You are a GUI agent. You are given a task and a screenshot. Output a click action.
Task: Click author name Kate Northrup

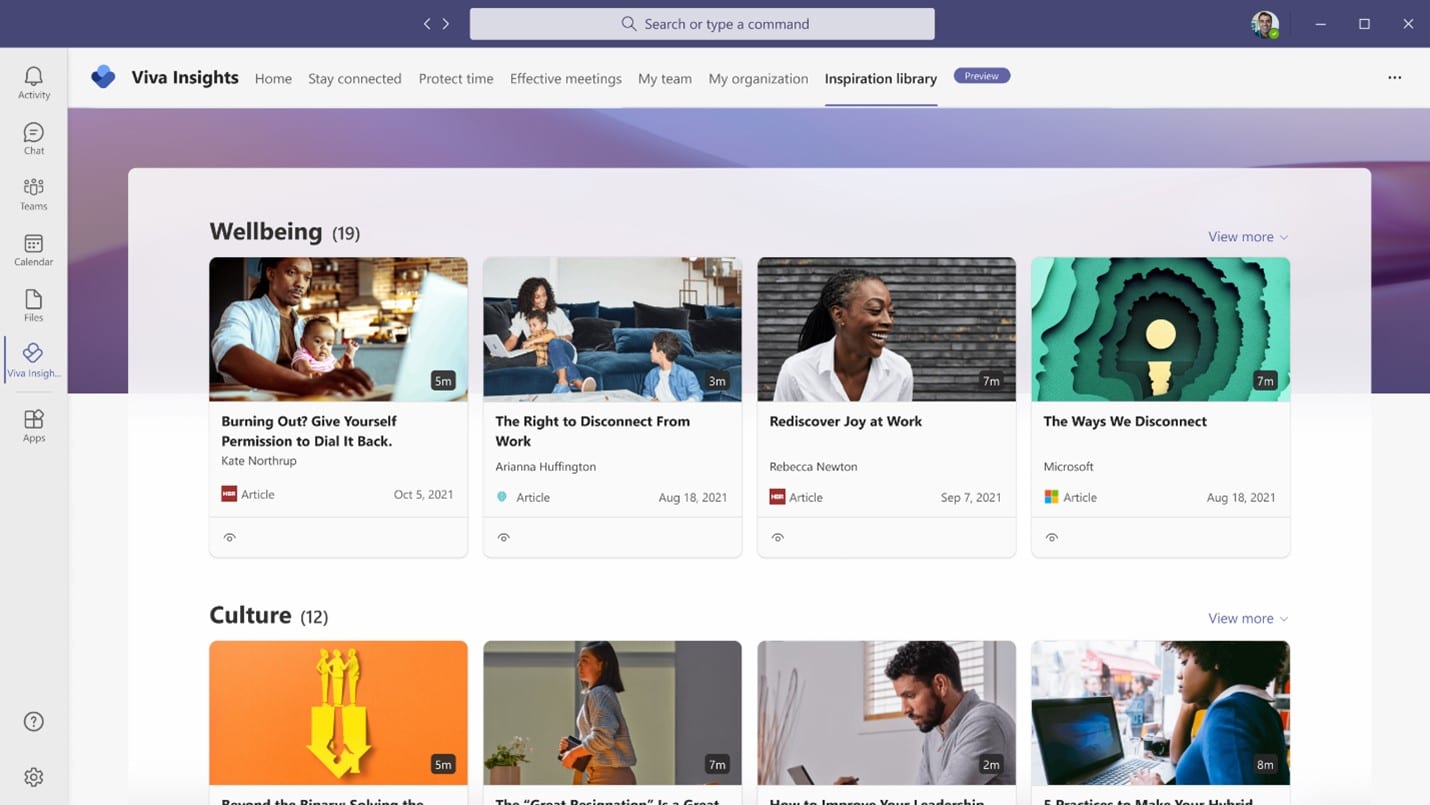(259, 461)
